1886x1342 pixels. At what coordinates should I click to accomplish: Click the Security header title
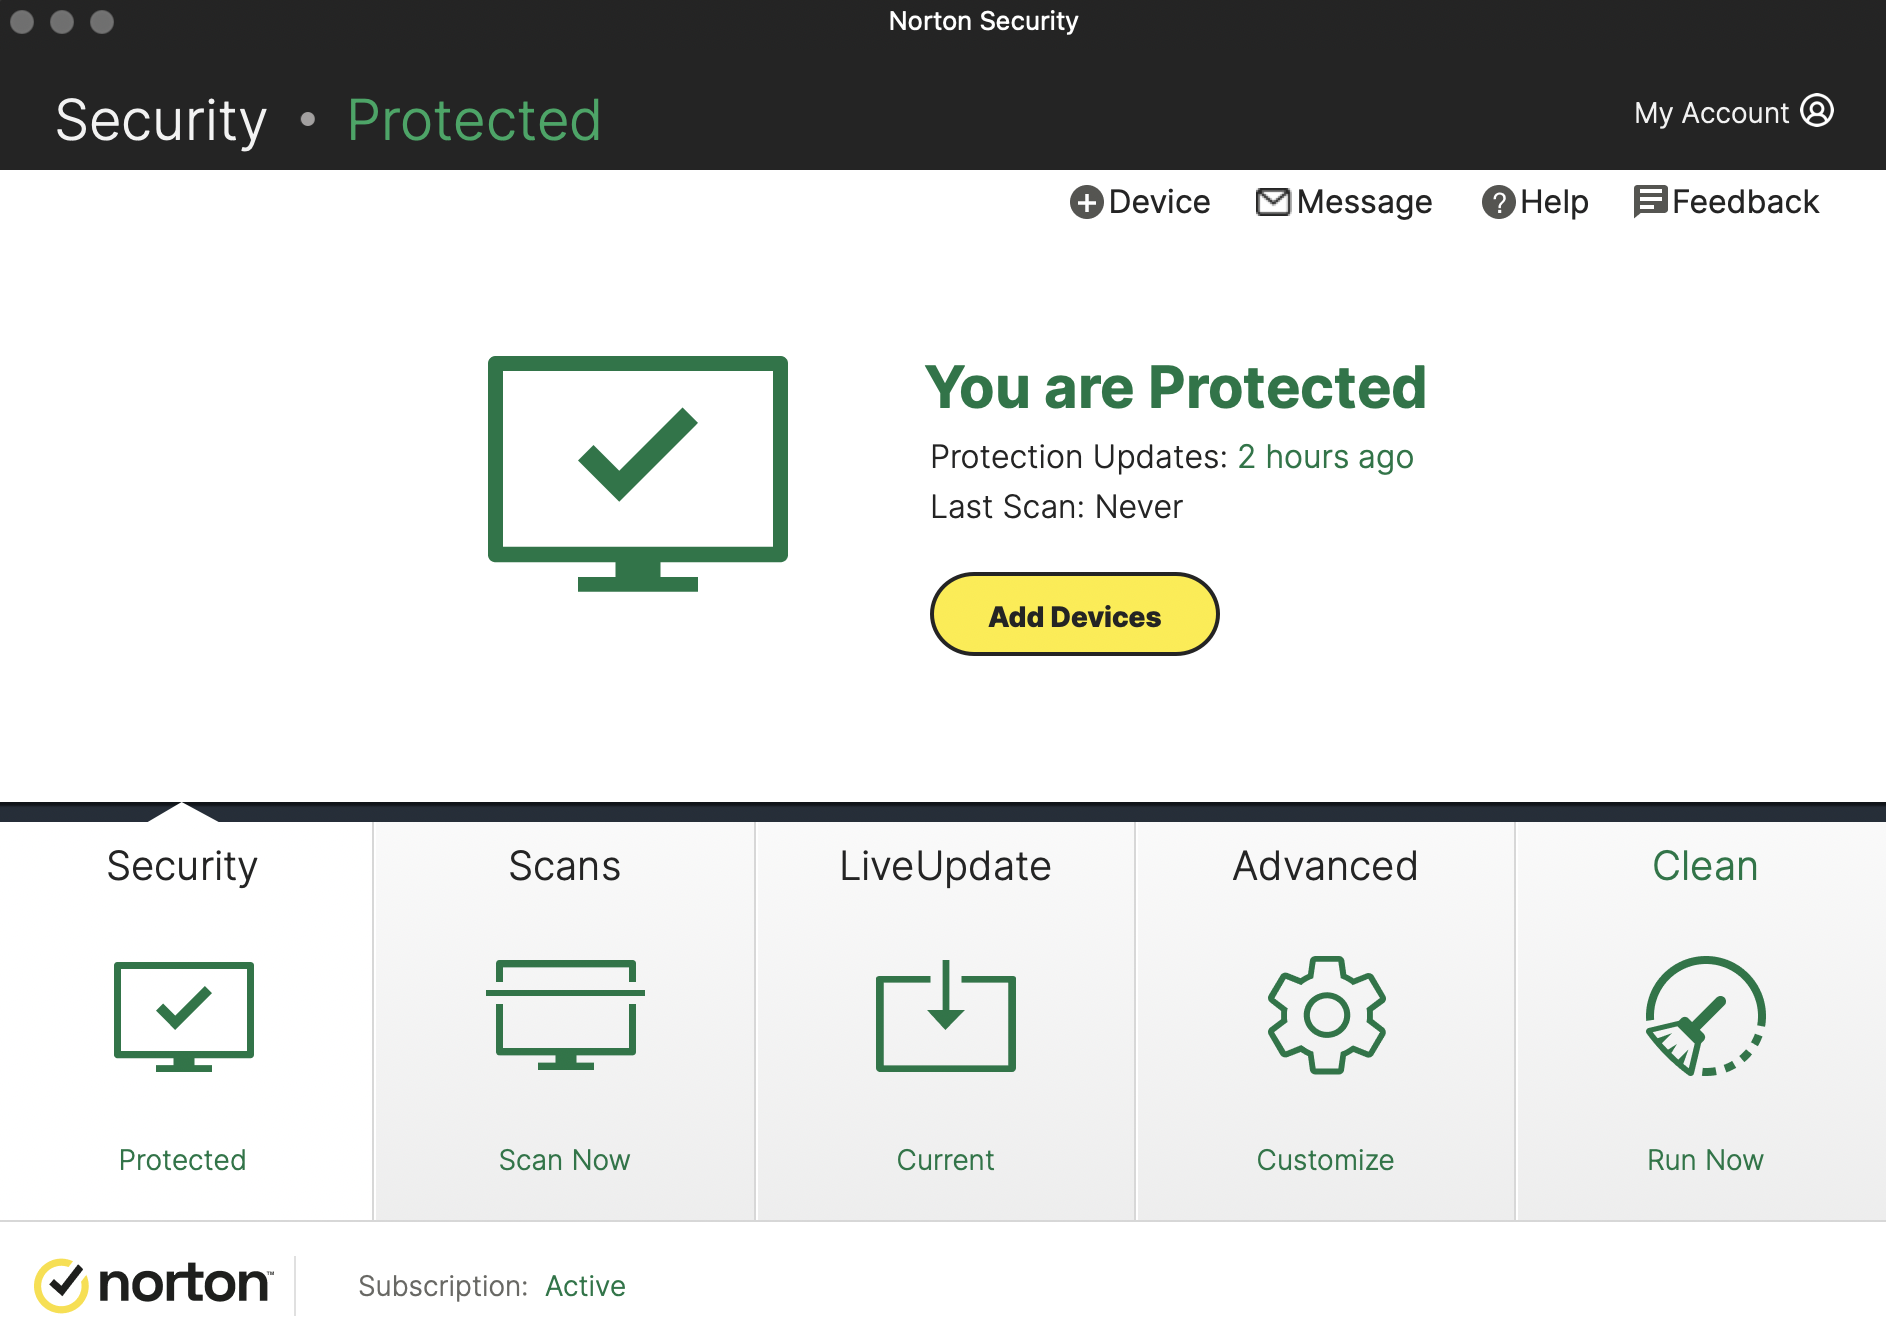(161, 121)
